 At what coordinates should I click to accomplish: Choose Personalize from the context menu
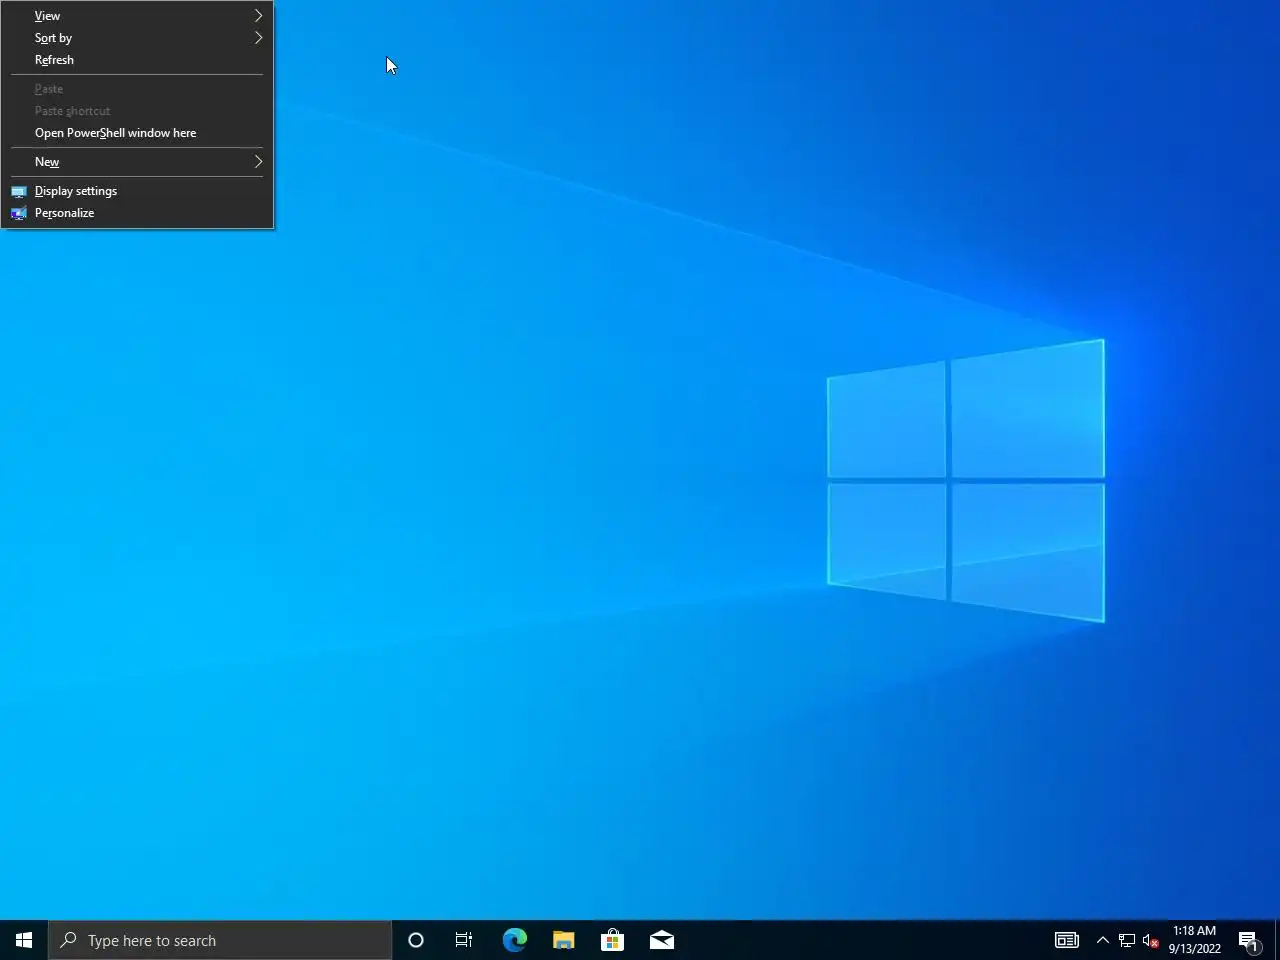pyautogui.click(x=137, y=213)
